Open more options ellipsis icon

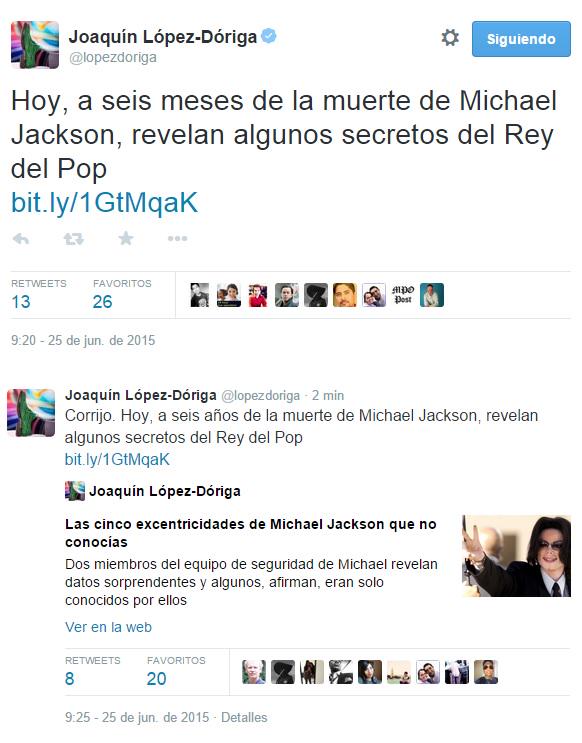tap(178, 238)
